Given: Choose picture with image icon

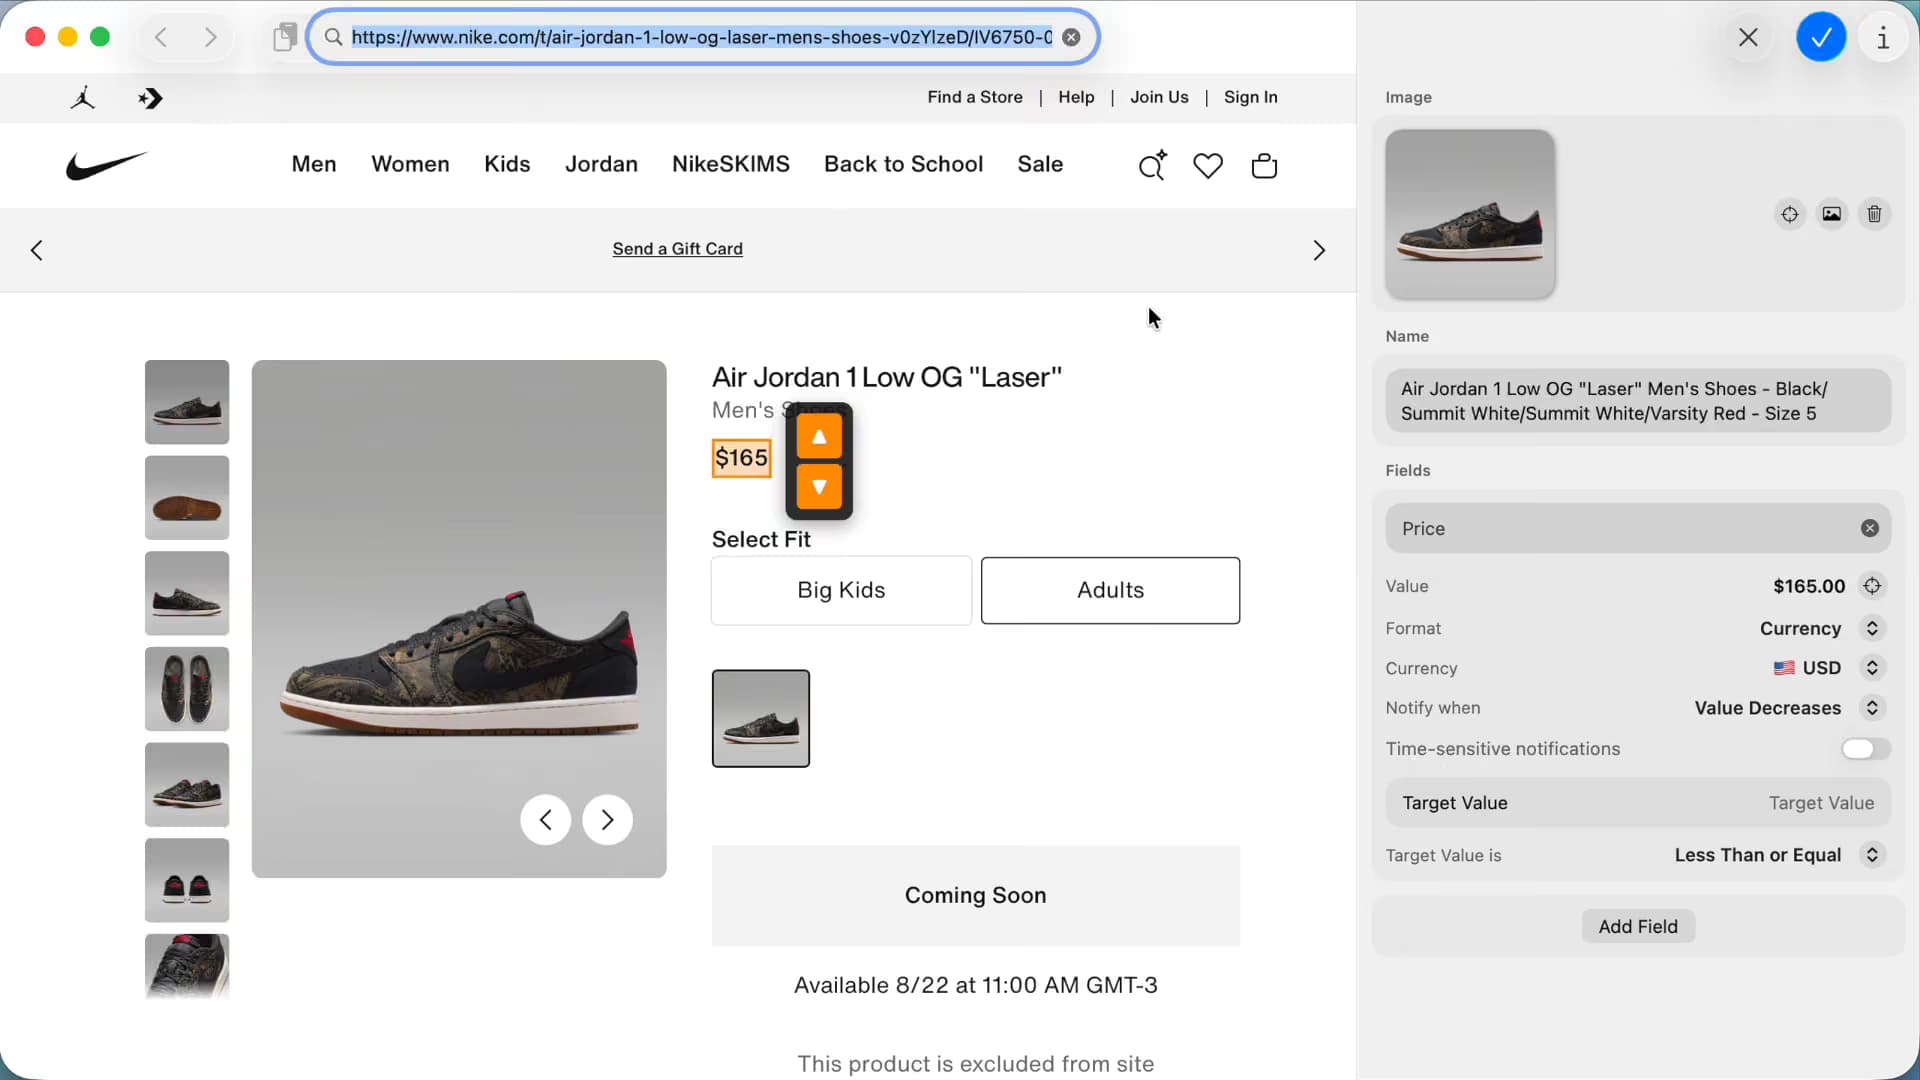Looking at the screenshot, I should (1832, 214).
